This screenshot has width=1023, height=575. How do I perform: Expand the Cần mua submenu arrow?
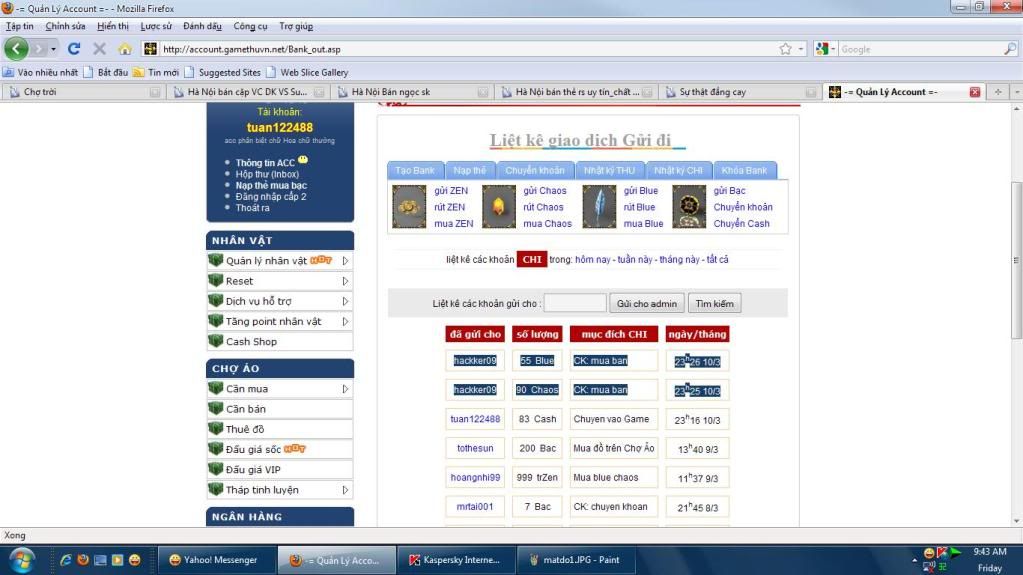(345, 388)
